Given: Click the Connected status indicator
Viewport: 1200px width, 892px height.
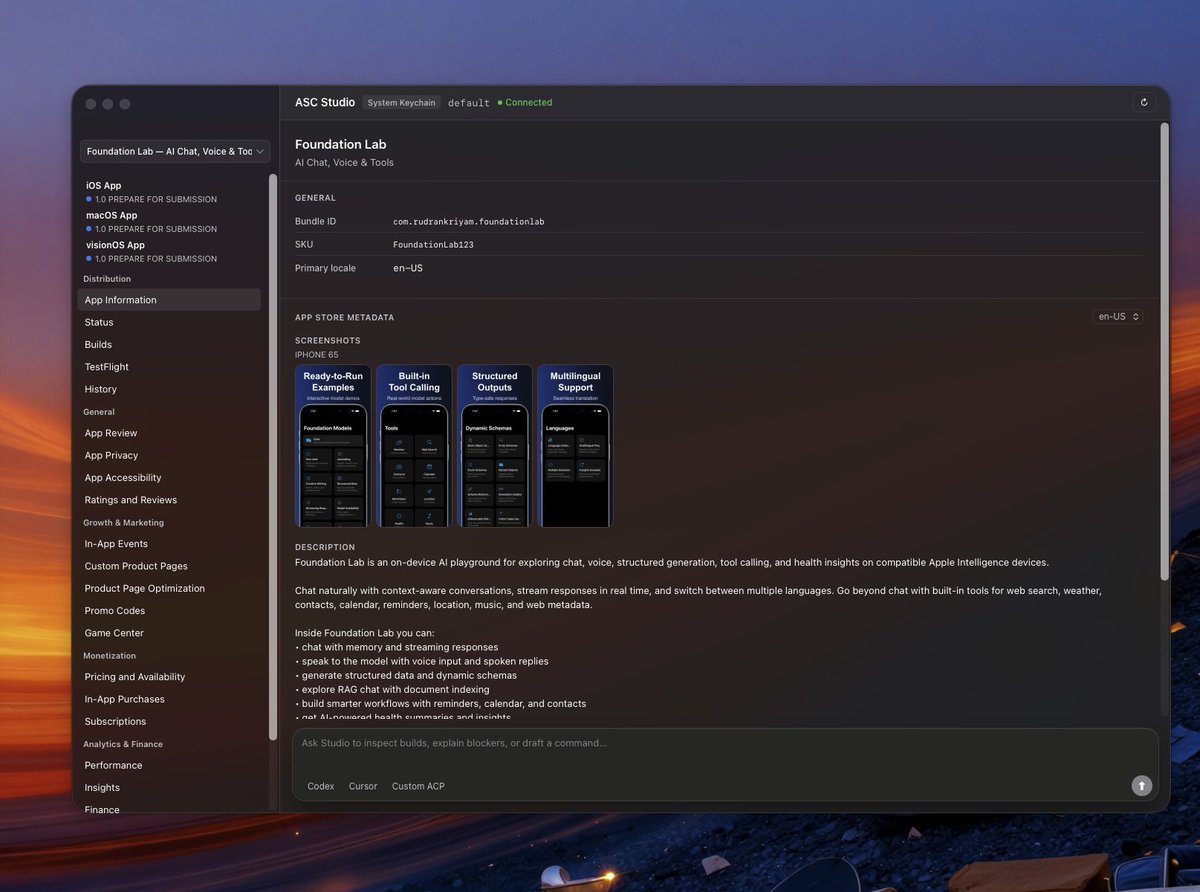Looking at the screenshot, I should coord(525,102).
